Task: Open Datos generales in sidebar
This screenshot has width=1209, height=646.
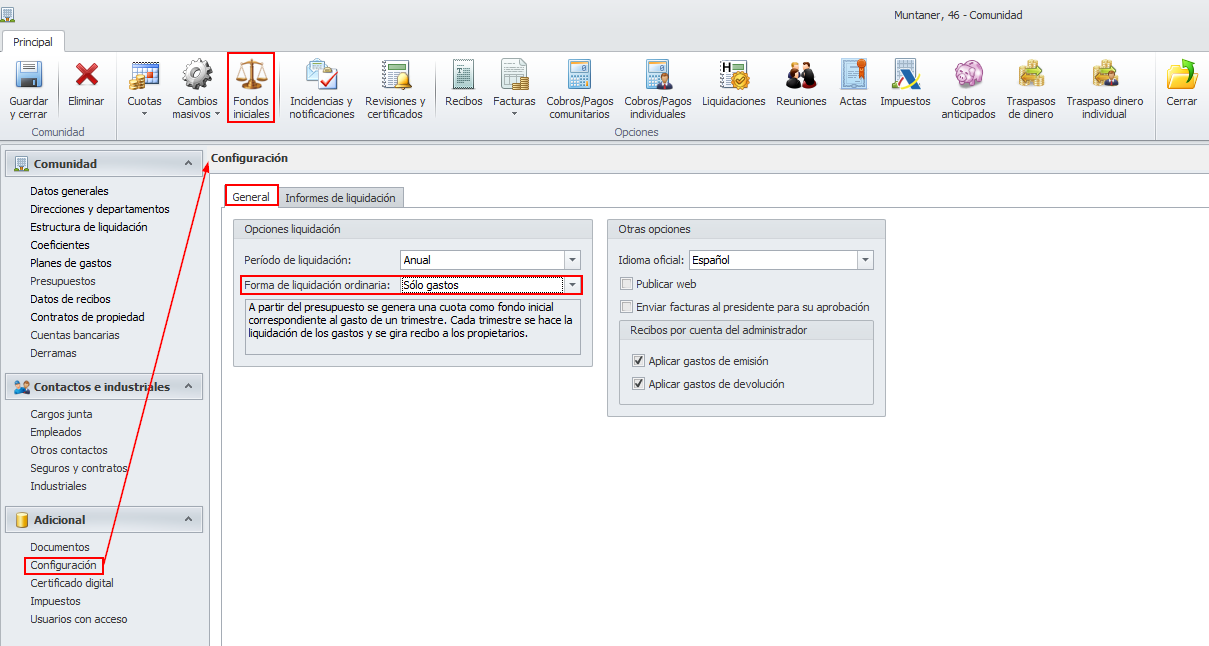Action: 69,191
